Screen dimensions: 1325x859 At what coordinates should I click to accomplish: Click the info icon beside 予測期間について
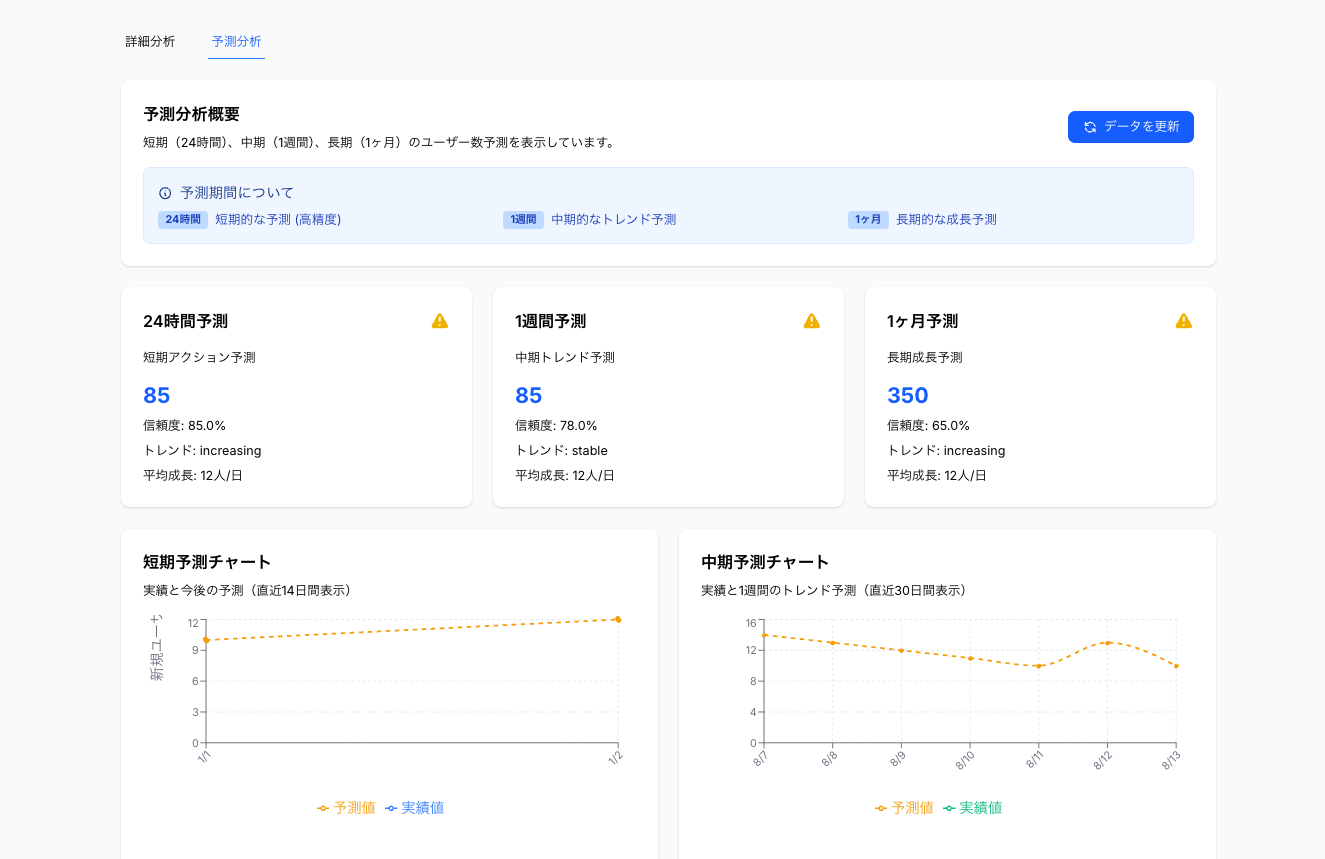(165, 193)
